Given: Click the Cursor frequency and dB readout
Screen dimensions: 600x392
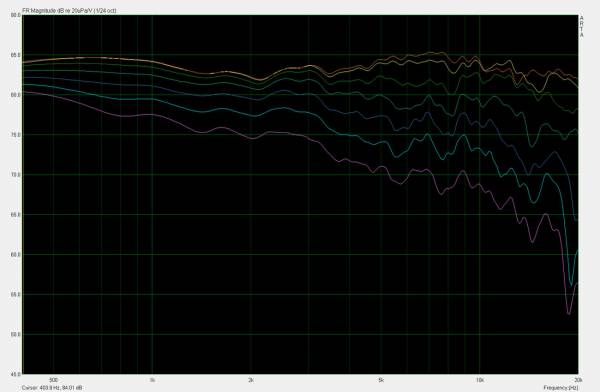Looking at the screenshot, I should click(52, 388).
